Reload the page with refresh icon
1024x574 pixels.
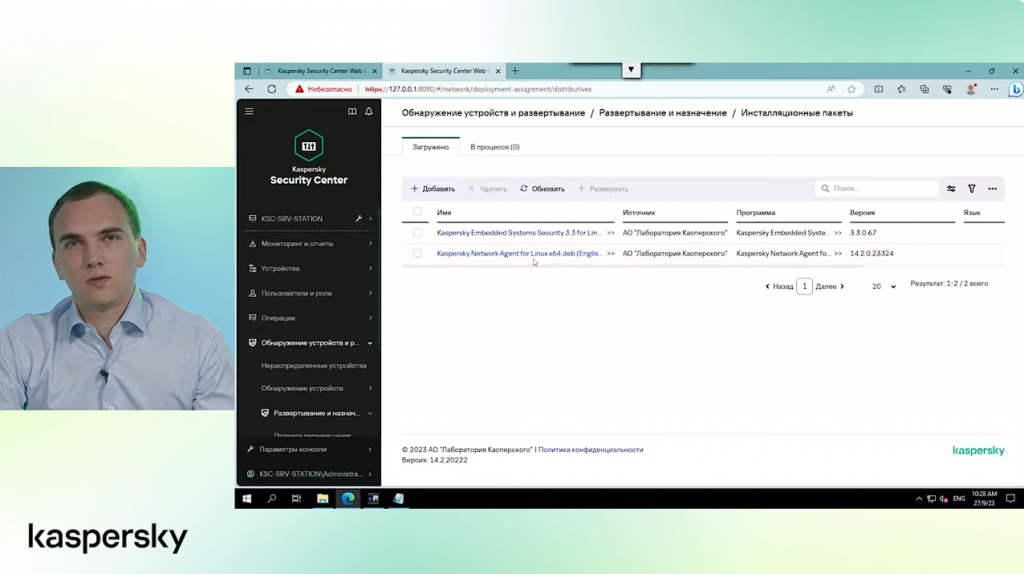(272, 89)
